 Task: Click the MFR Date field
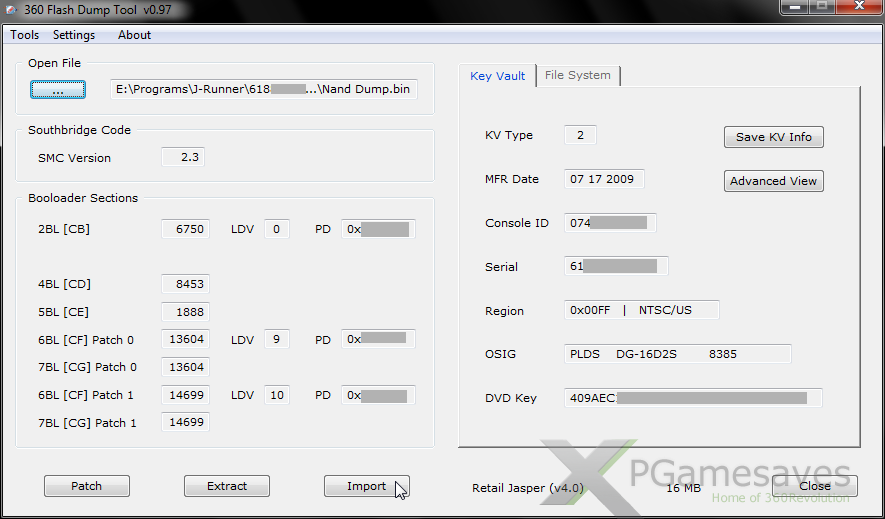(x=604, y=180)
